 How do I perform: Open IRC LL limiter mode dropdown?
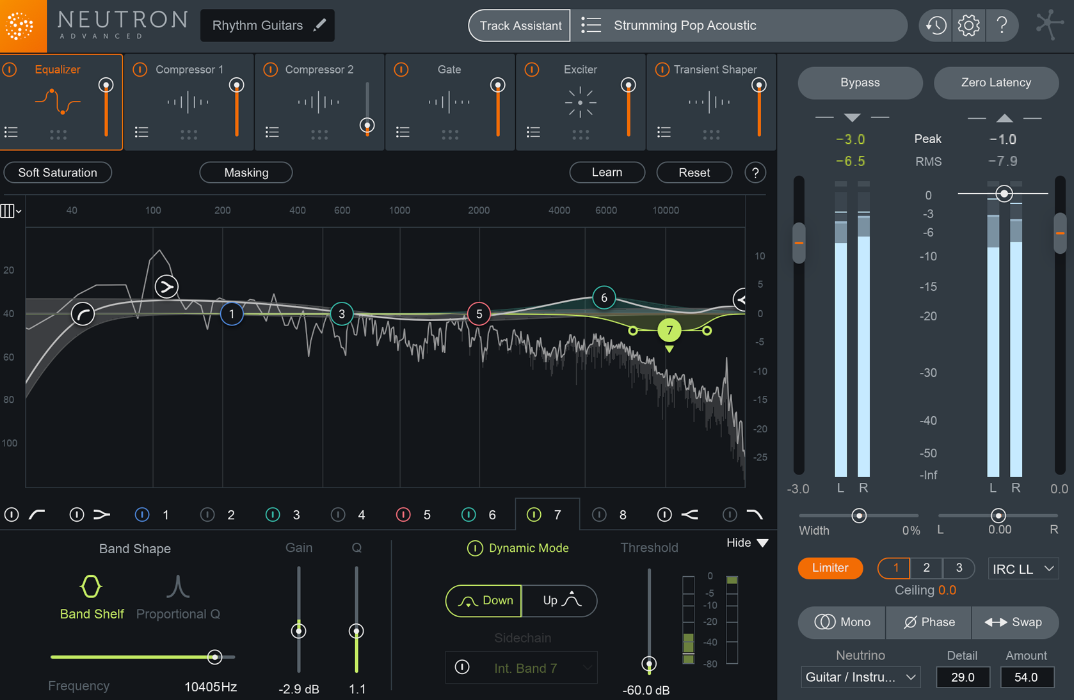pyautogui.click(x=1023, y=568)
